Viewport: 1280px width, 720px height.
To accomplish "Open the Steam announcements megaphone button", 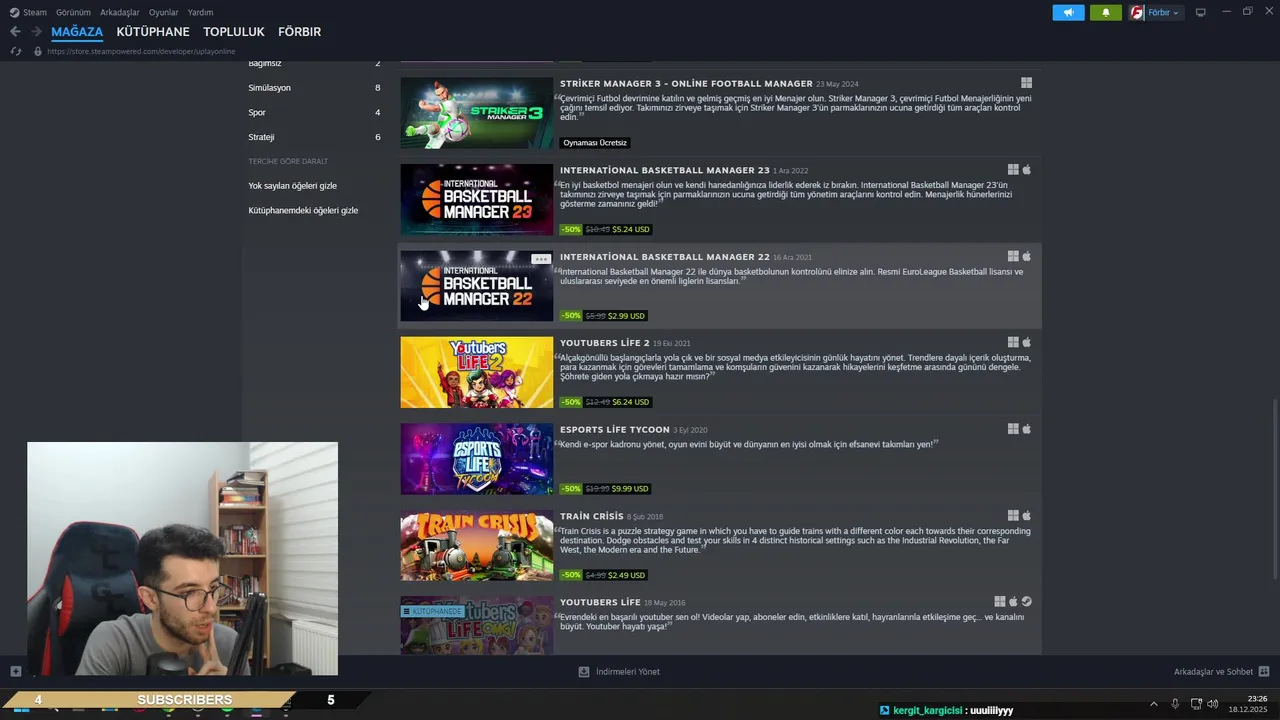I will coord(1068,12).
